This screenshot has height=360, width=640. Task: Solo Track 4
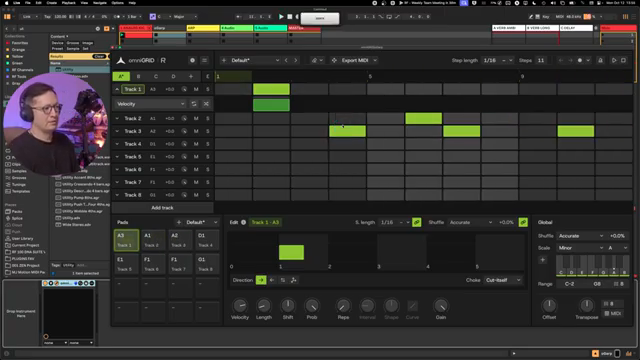208,144
